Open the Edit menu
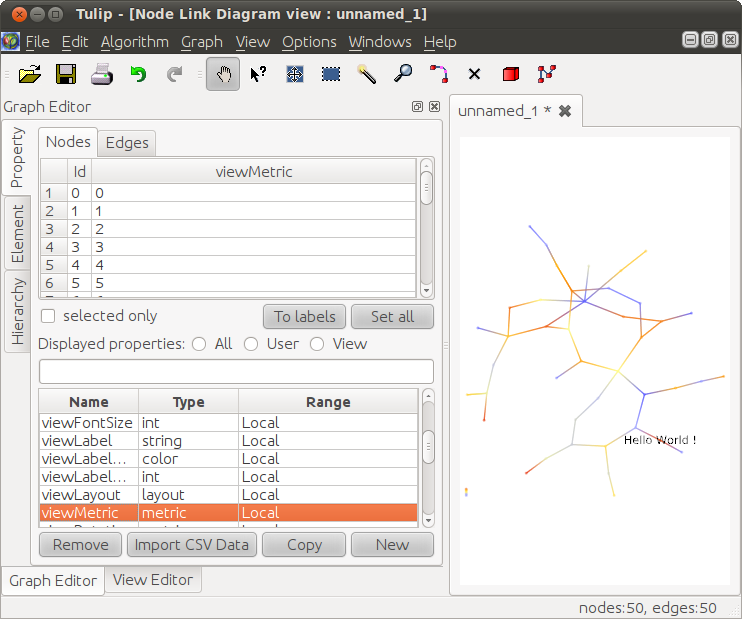Image resolution: width=742 pixels, height=619 pixels. (75, 42)
